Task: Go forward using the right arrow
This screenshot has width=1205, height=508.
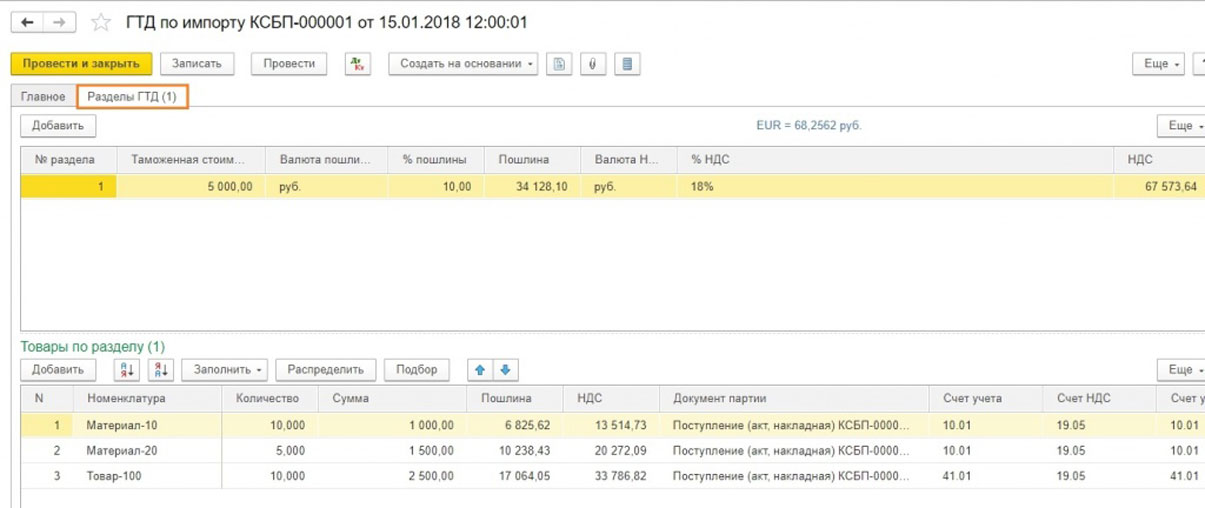Action: [60, 22]
